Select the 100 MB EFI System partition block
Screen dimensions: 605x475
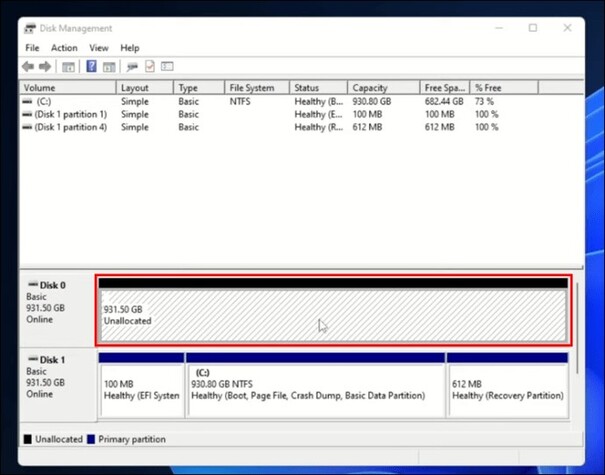[141, 389]
